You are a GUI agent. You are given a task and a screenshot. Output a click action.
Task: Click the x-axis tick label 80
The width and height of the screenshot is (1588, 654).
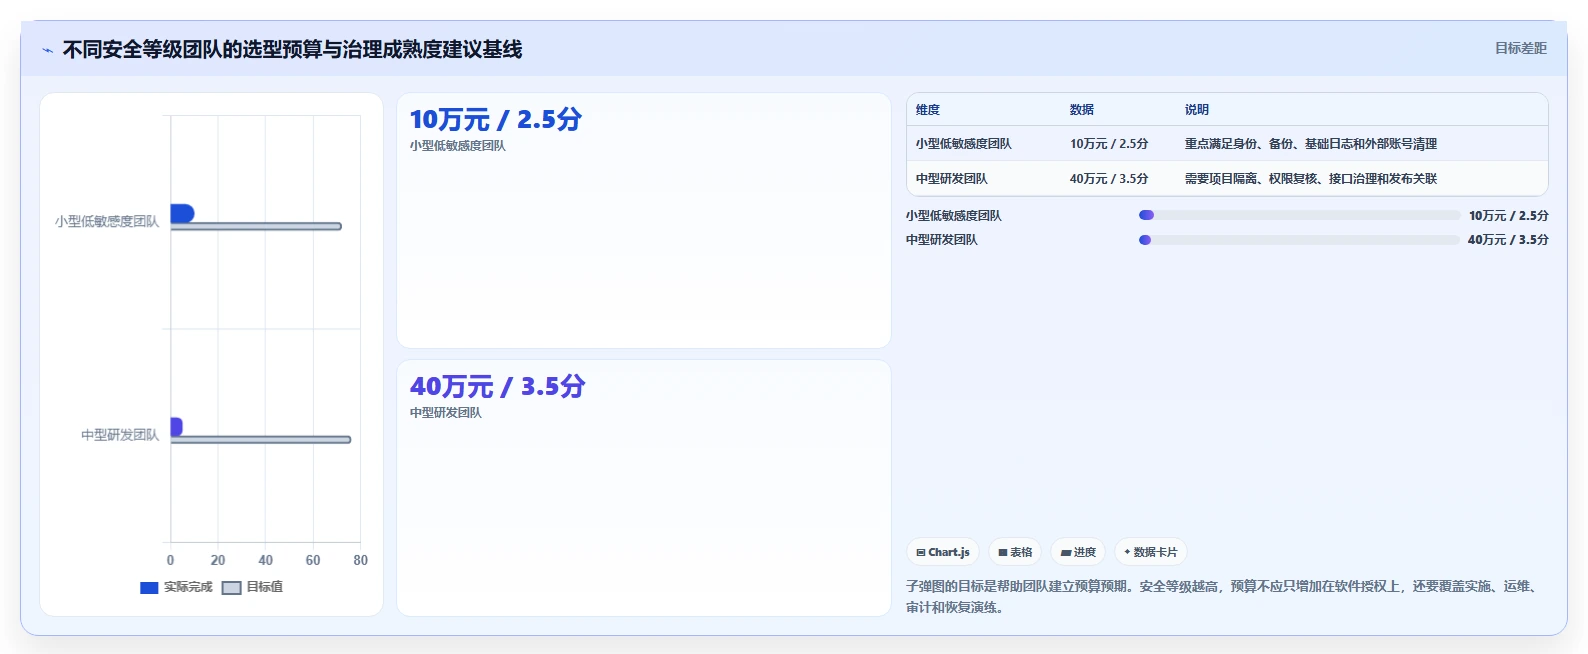click(x=361, y=561)
